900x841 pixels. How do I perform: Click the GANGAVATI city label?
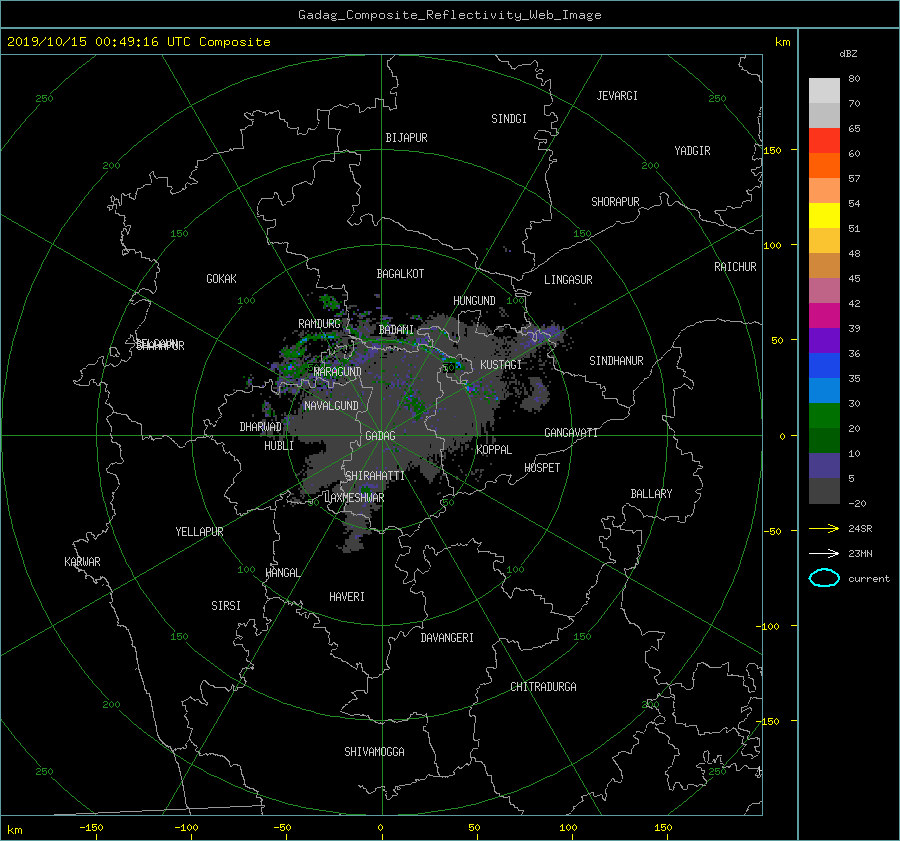point(571,433)
